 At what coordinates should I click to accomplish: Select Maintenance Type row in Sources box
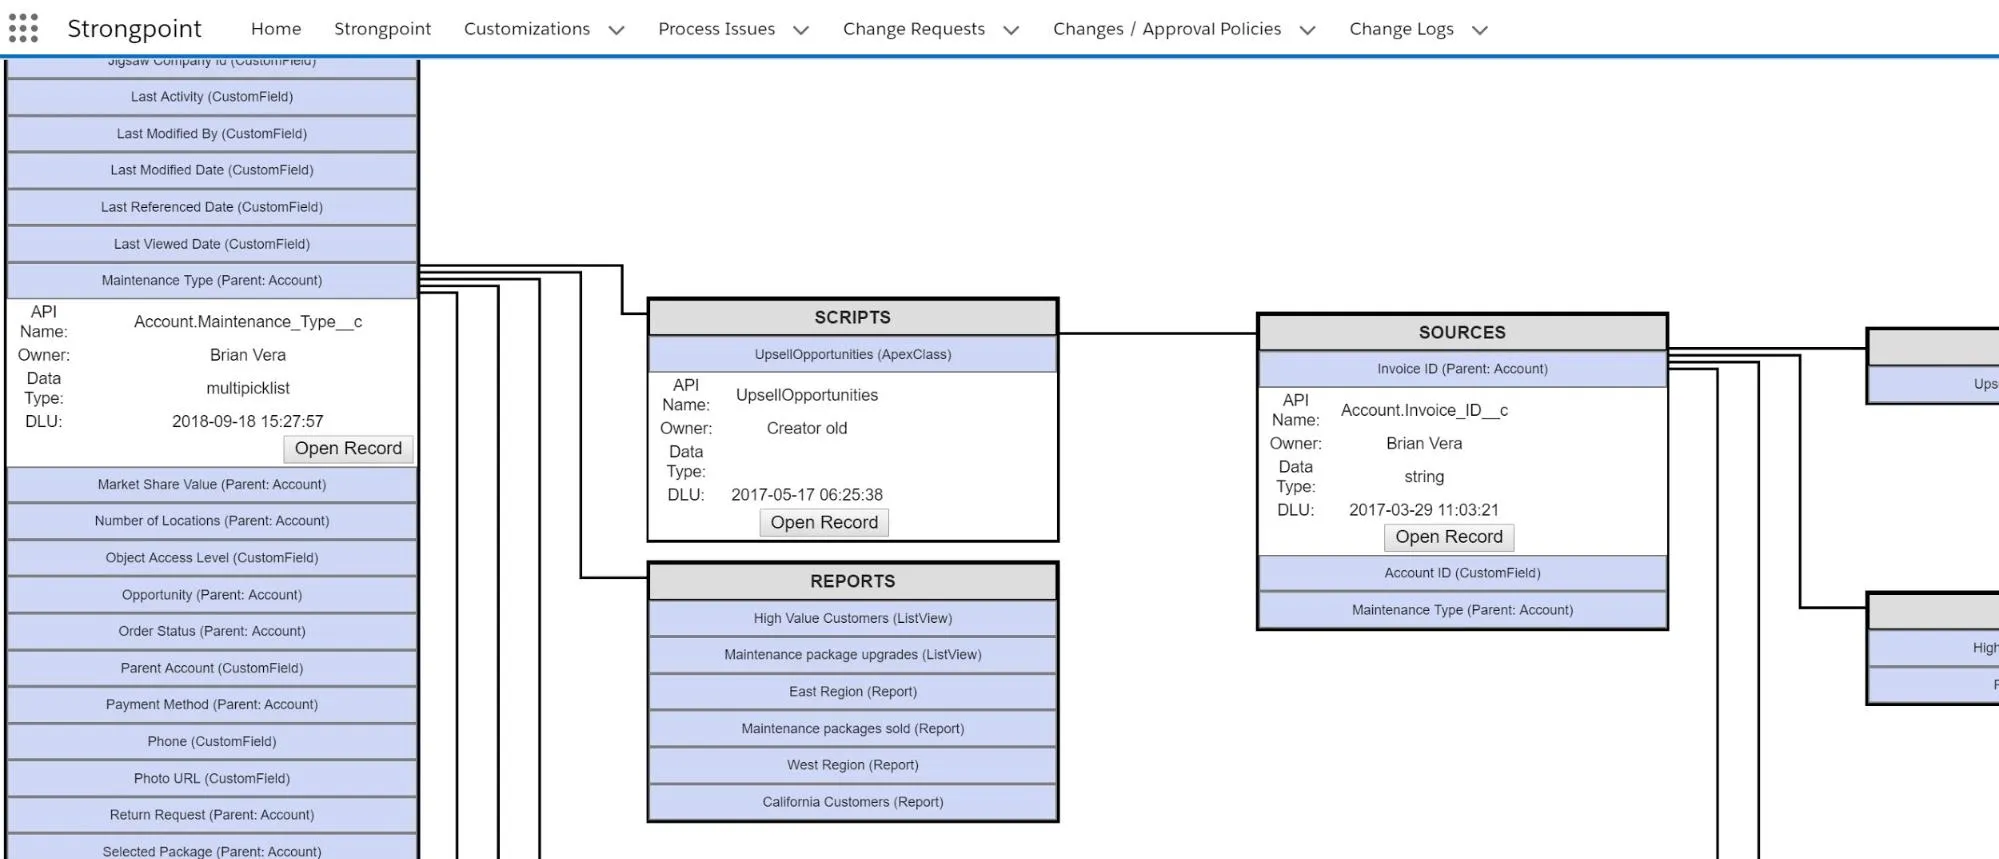tap(1462, 610)
